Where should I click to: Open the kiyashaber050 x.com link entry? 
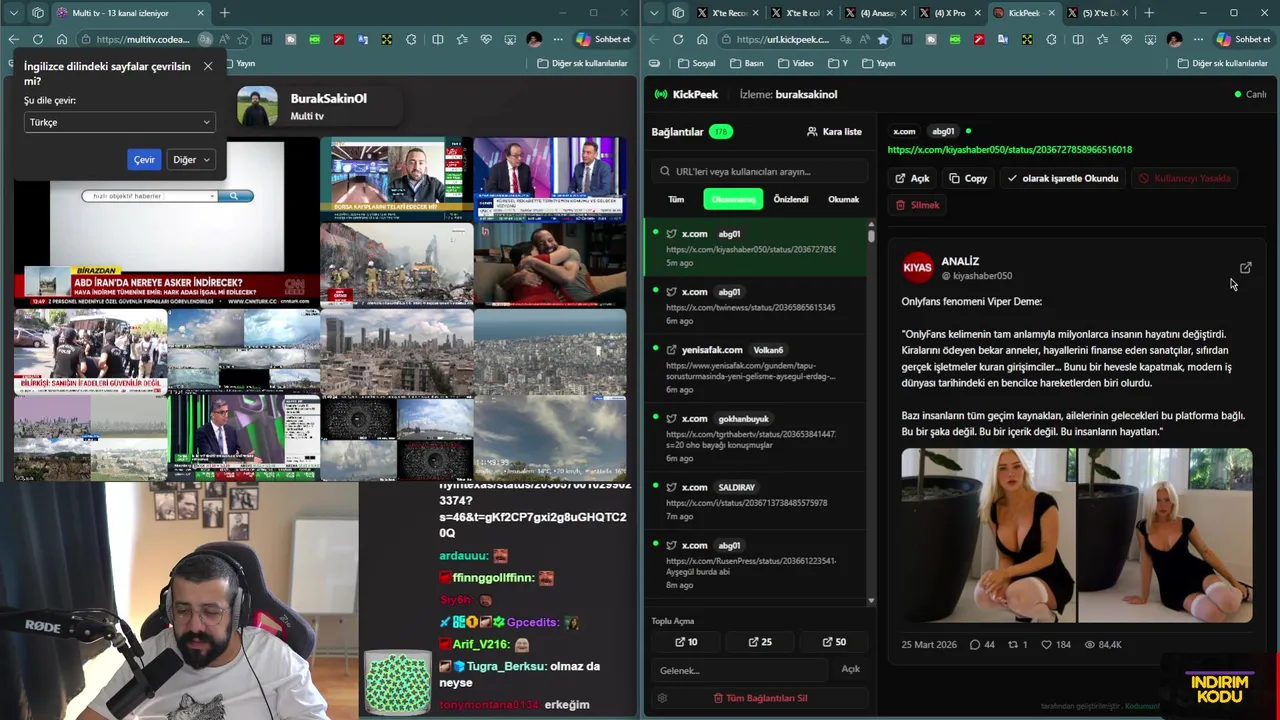pyautogui.click(x=755, y=248)
